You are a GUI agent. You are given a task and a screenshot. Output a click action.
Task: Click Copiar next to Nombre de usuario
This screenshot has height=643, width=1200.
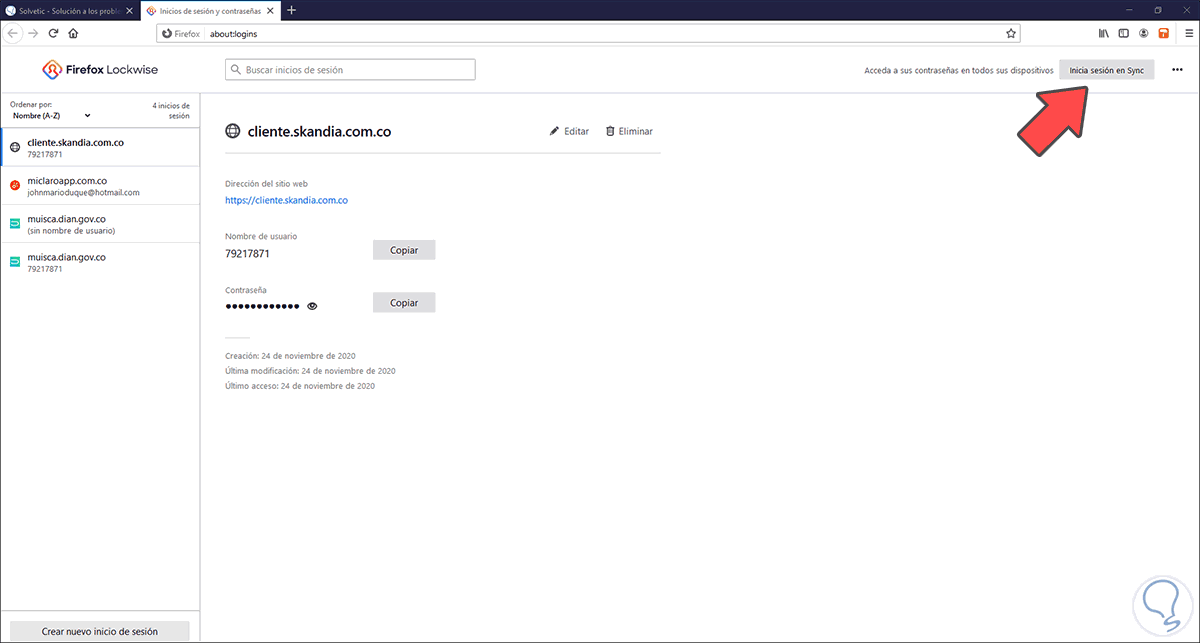404,249
